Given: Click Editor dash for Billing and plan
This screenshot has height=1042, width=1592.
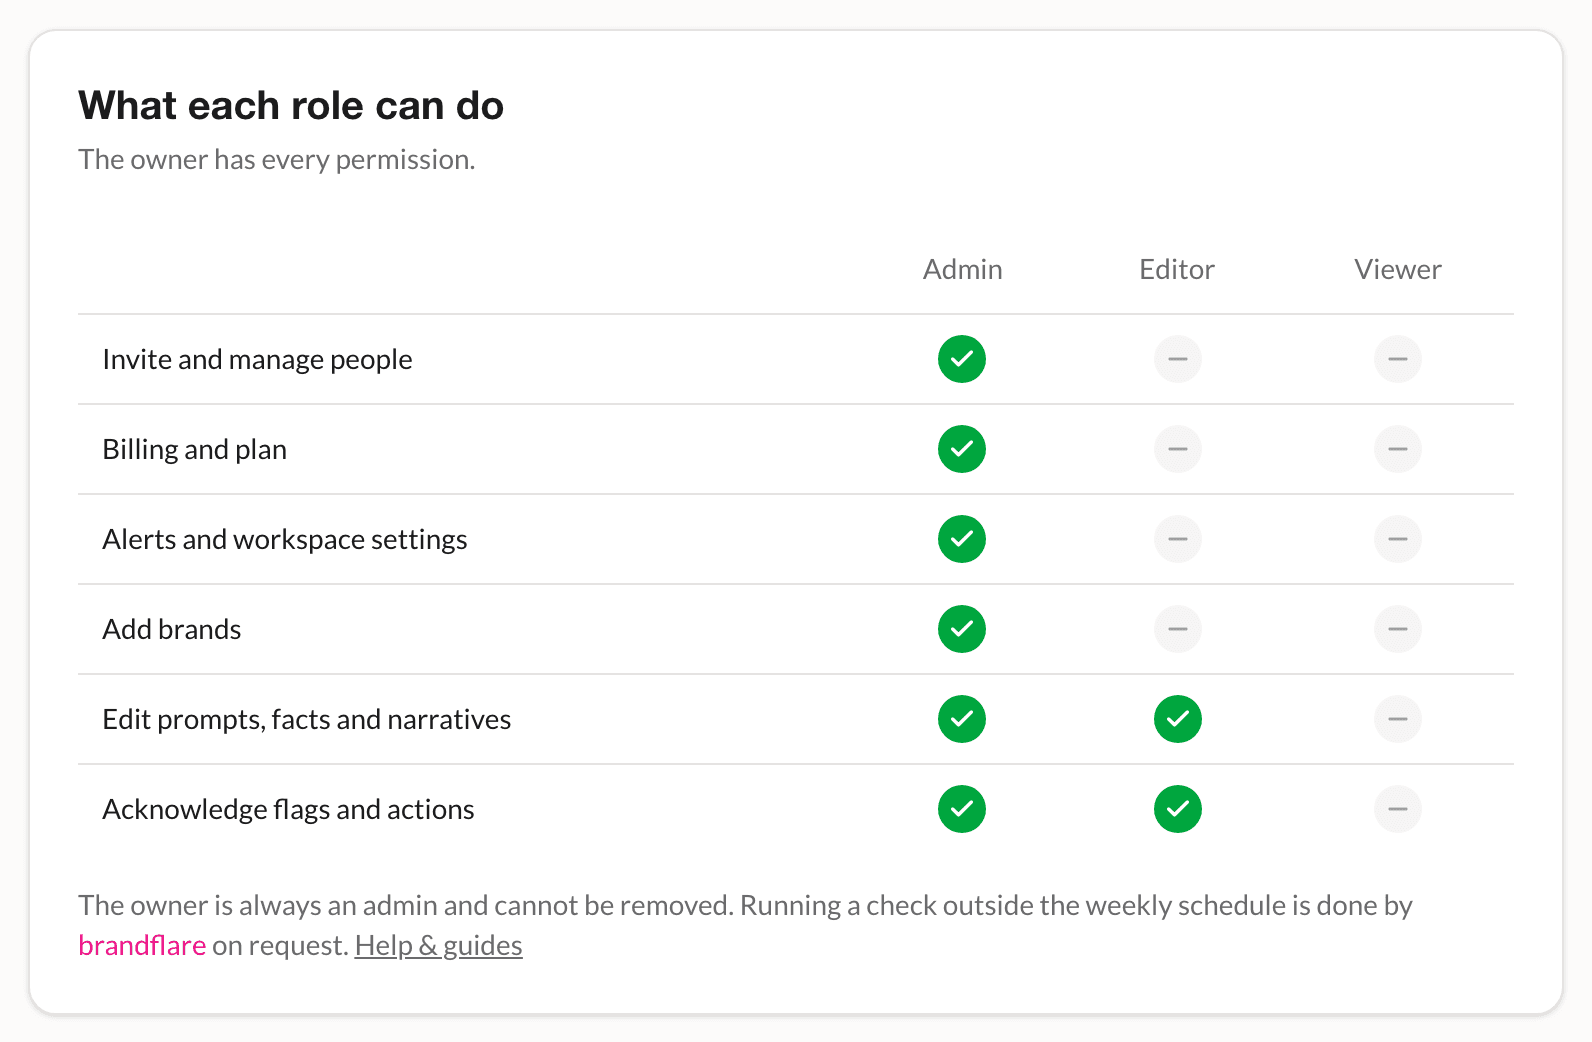Looking at the screenshot, I should (x=1178, y=449).
